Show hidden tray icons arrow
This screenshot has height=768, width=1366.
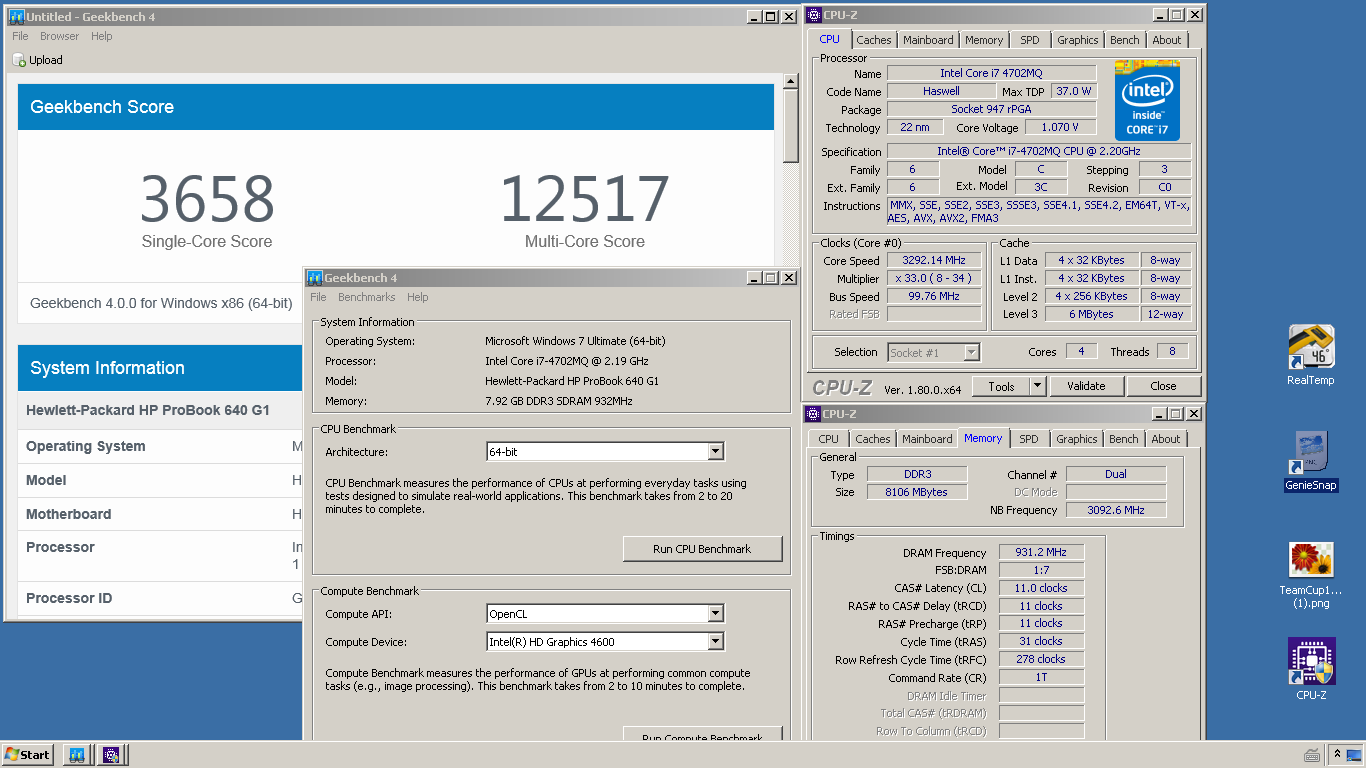point(1336,755)
